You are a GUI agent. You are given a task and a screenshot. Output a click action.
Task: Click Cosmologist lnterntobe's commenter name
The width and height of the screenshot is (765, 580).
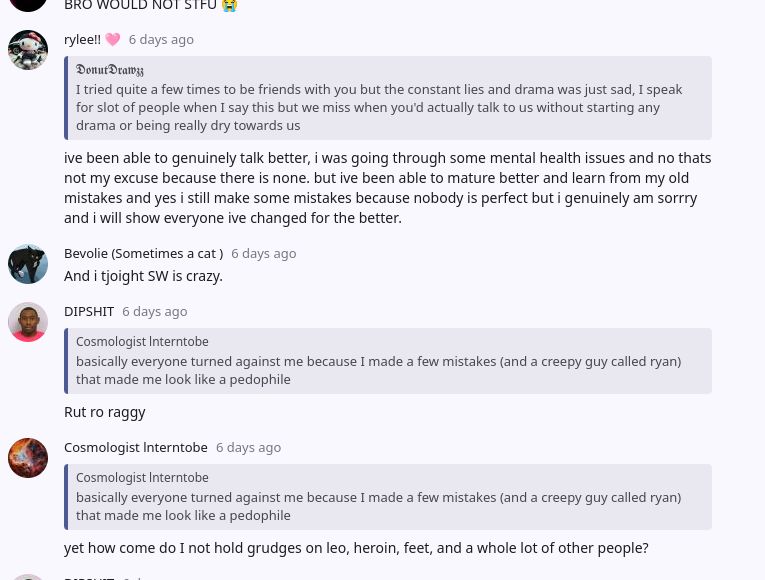click(136, 448)
